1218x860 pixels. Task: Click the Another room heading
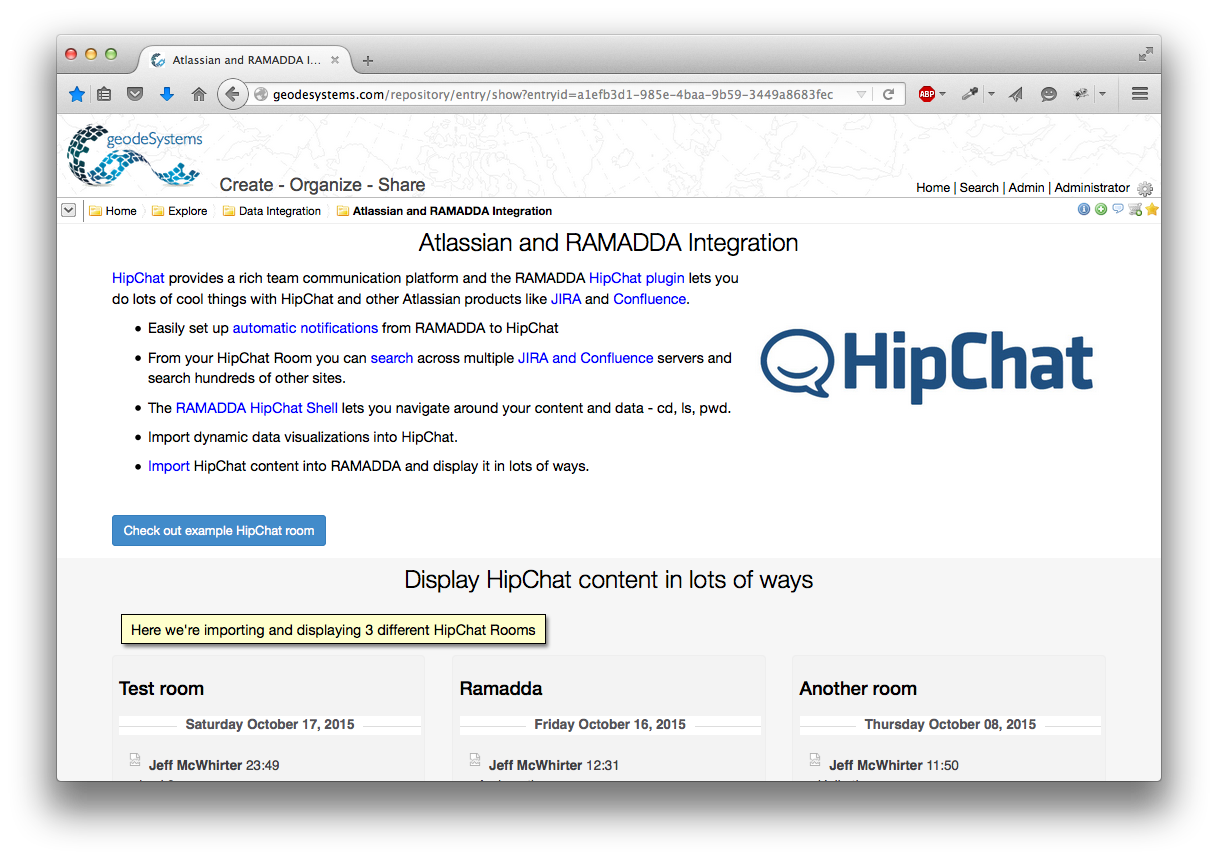point(858,689)
